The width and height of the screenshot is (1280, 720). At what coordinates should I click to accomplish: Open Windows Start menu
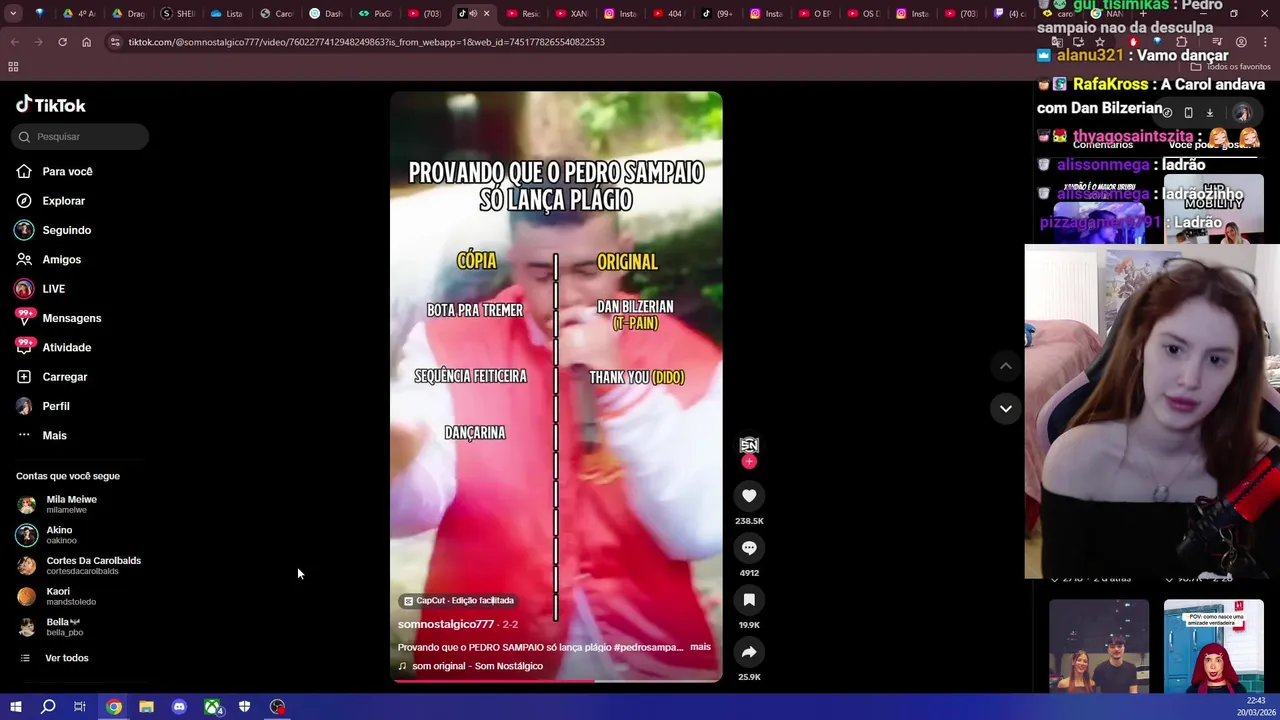tap(15, 707)
